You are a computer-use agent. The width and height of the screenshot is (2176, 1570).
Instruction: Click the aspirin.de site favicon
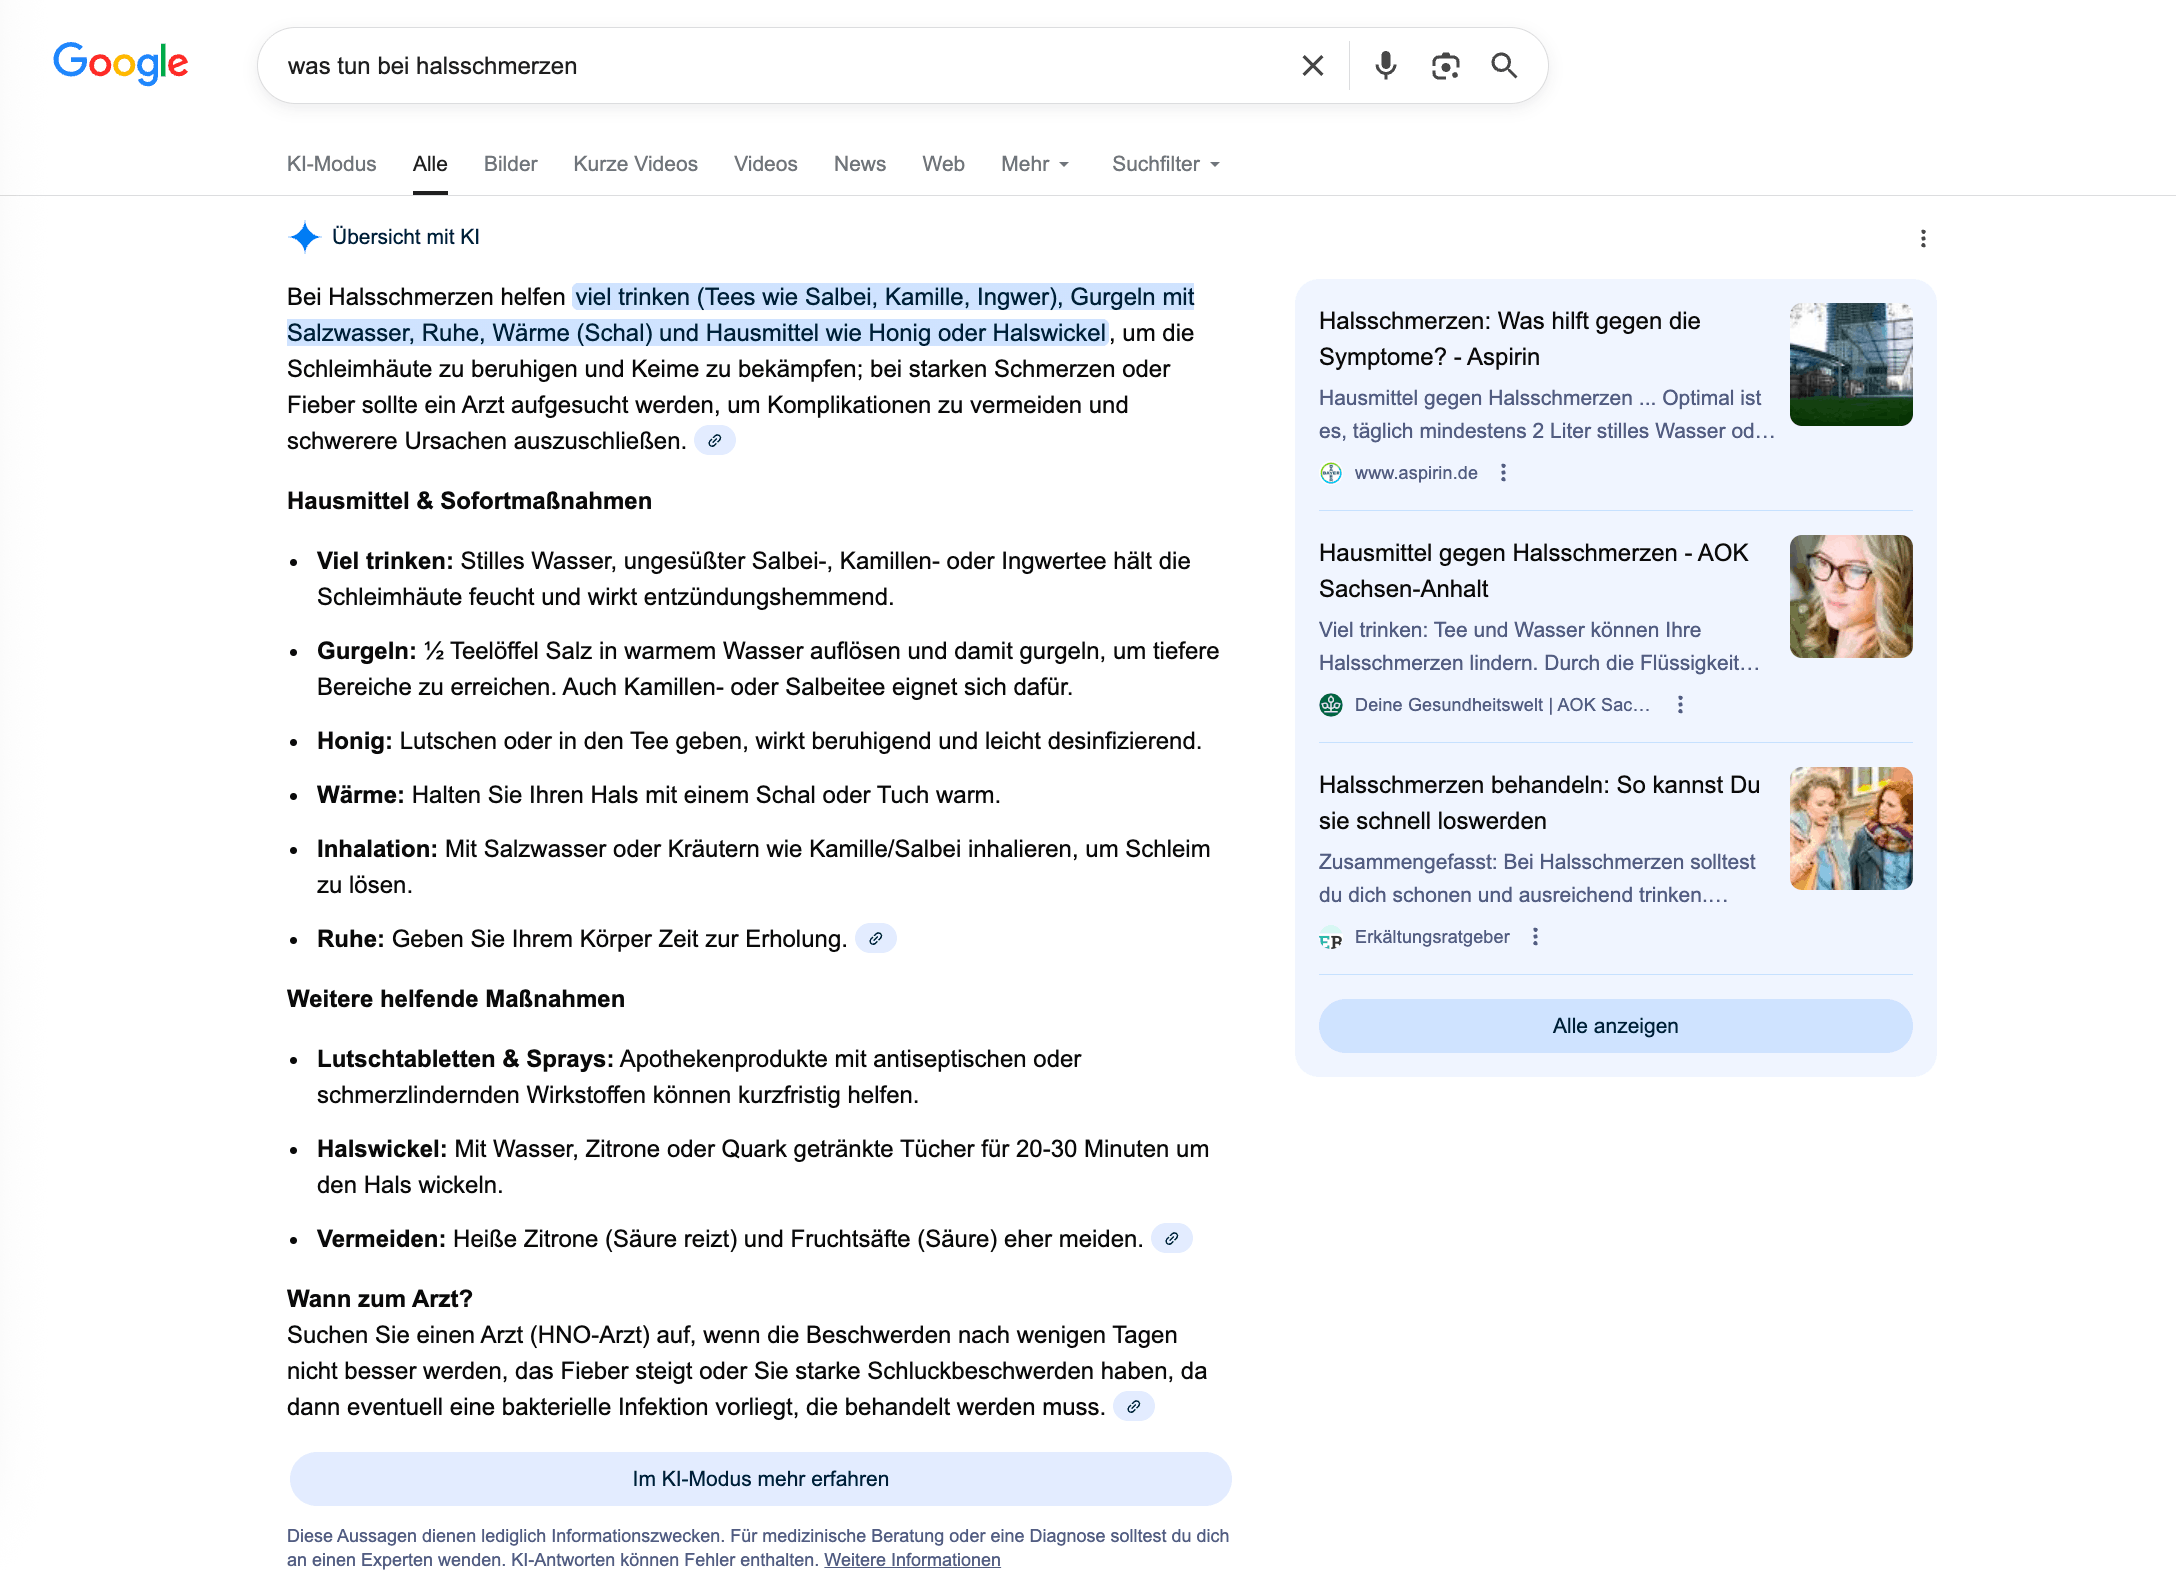pos(1331,473)
